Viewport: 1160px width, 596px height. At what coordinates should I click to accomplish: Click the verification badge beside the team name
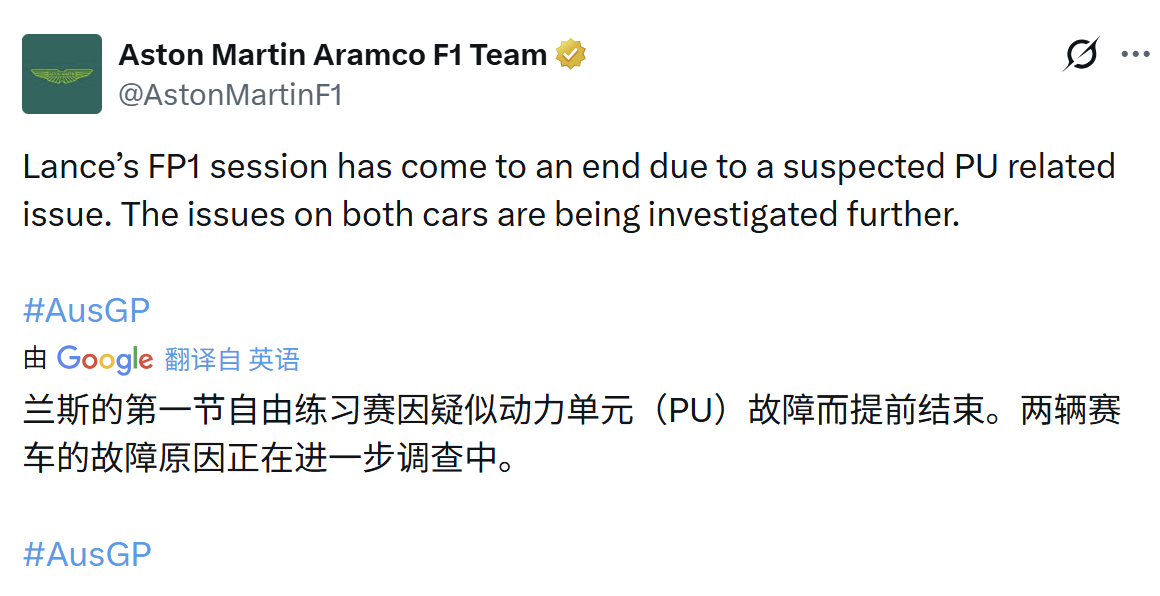pyautogui.click(x=570, y=53)
